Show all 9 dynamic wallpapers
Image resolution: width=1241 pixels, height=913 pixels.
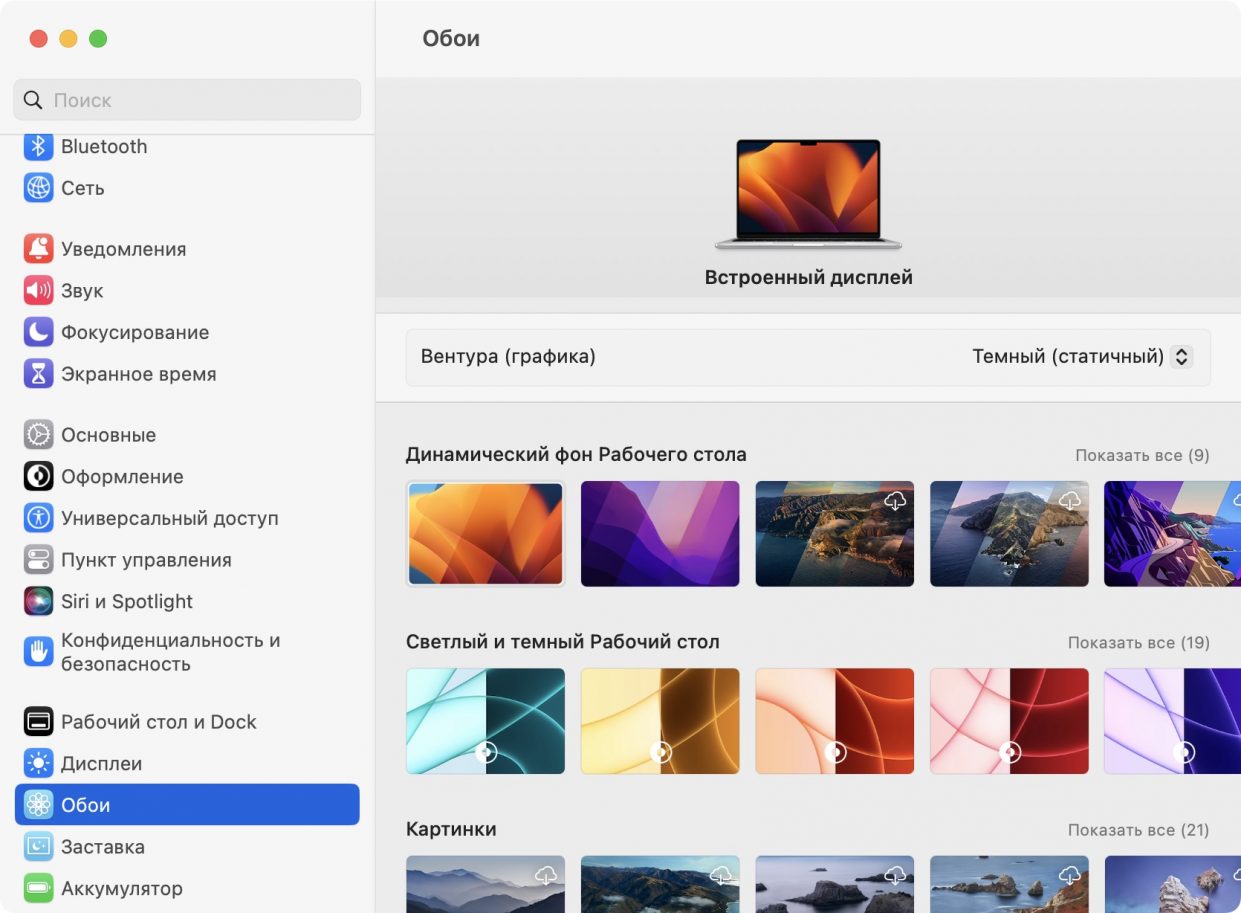click(x=1142, y=456)
